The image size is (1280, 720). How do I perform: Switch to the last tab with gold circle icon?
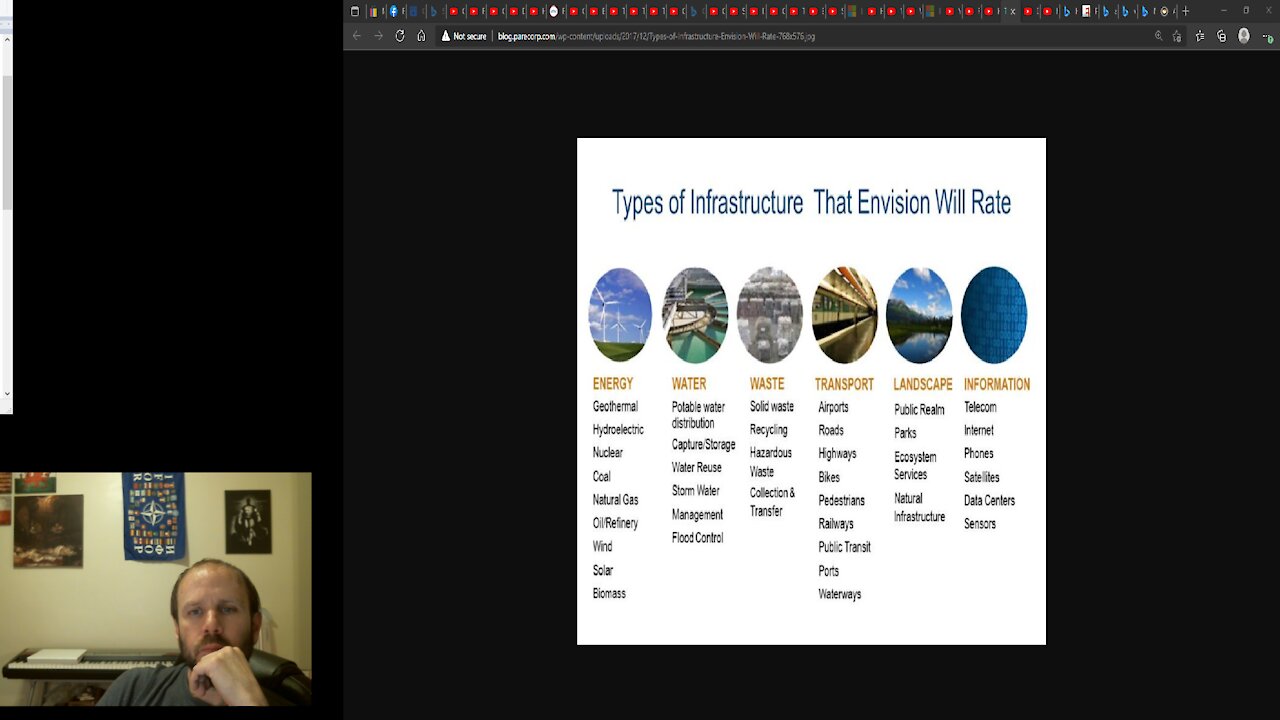point(1164,11)
